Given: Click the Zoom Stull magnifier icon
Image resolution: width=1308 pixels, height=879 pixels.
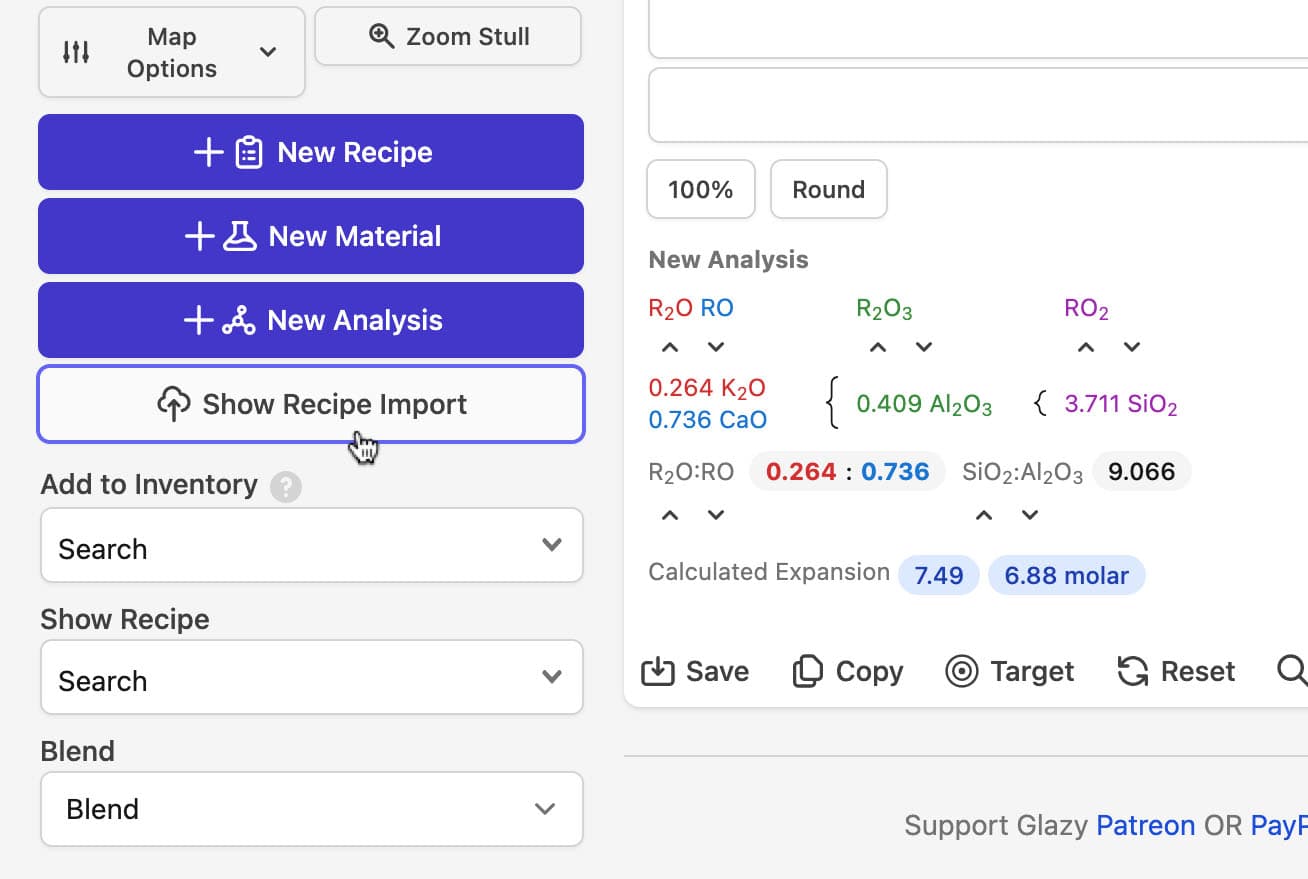Looking at the screenshot, I should pyautogui.click(x=381, y=36).
